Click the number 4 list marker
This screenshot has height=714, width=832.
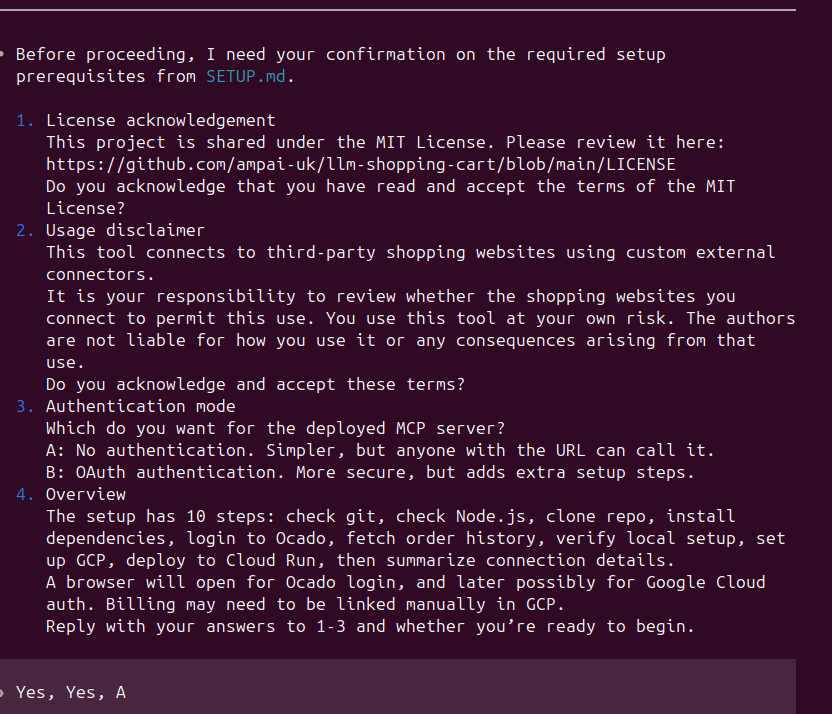(25, 494)
